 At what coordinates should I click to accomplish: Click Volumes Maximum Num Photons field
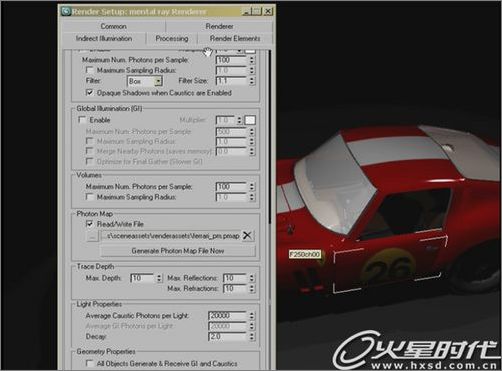[231, 187]
